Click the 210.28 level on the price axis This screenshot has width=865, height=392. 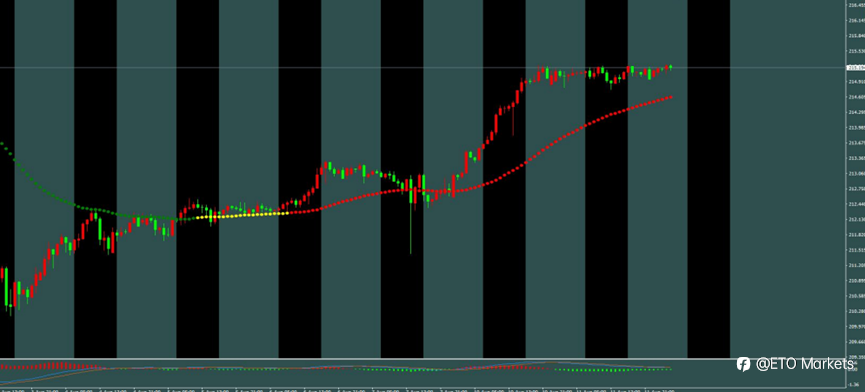(856, 311)
